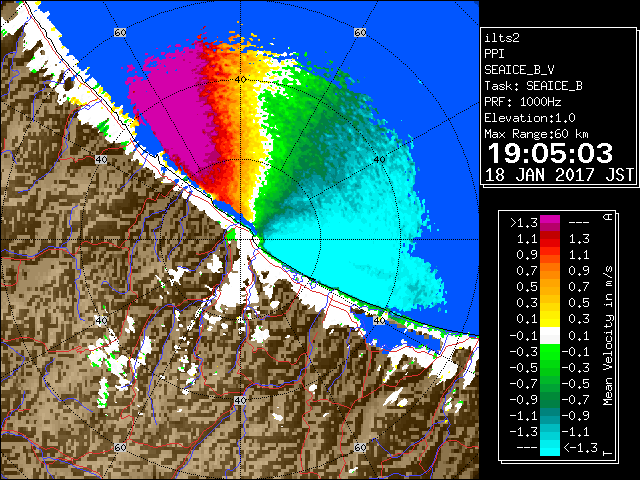640x480 pixels.
Task: Pick the magenta swatch in velocity legend
Action: point(550,220)
